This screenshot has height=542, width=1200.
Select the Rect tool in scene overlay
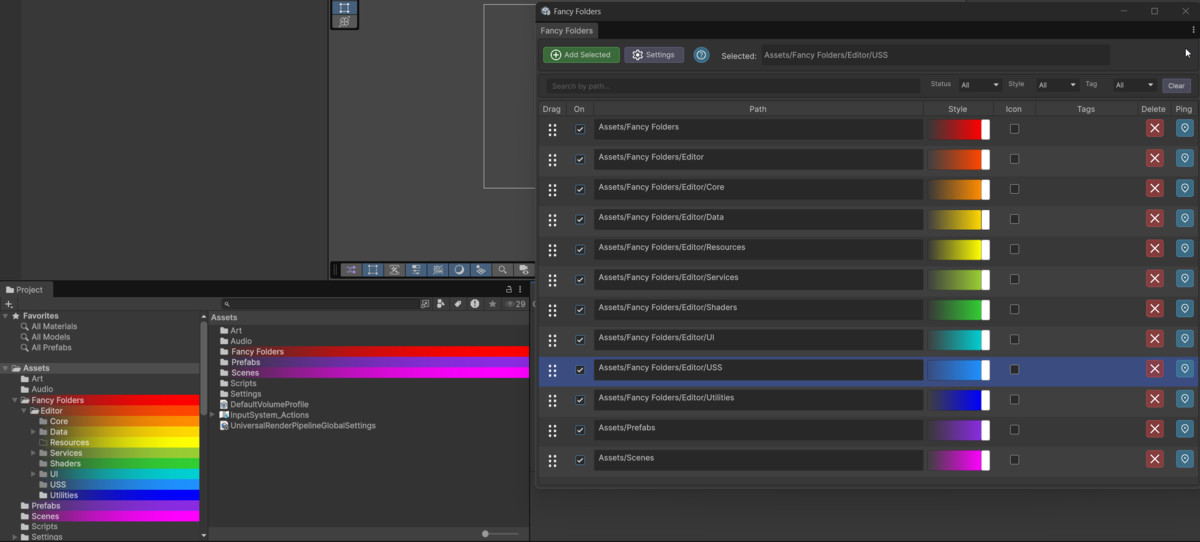tap(344, 7)
